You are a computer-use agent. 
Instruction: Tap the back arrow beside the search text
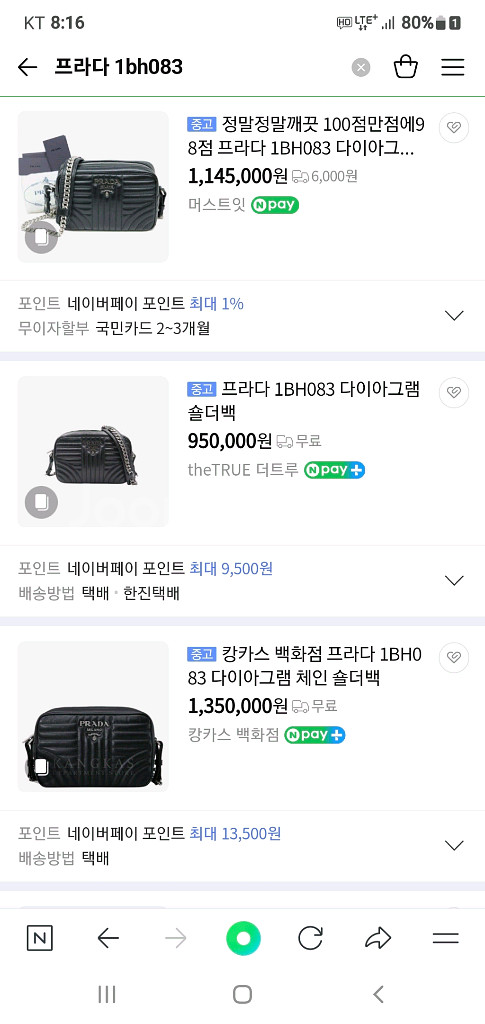coord(27,67)
